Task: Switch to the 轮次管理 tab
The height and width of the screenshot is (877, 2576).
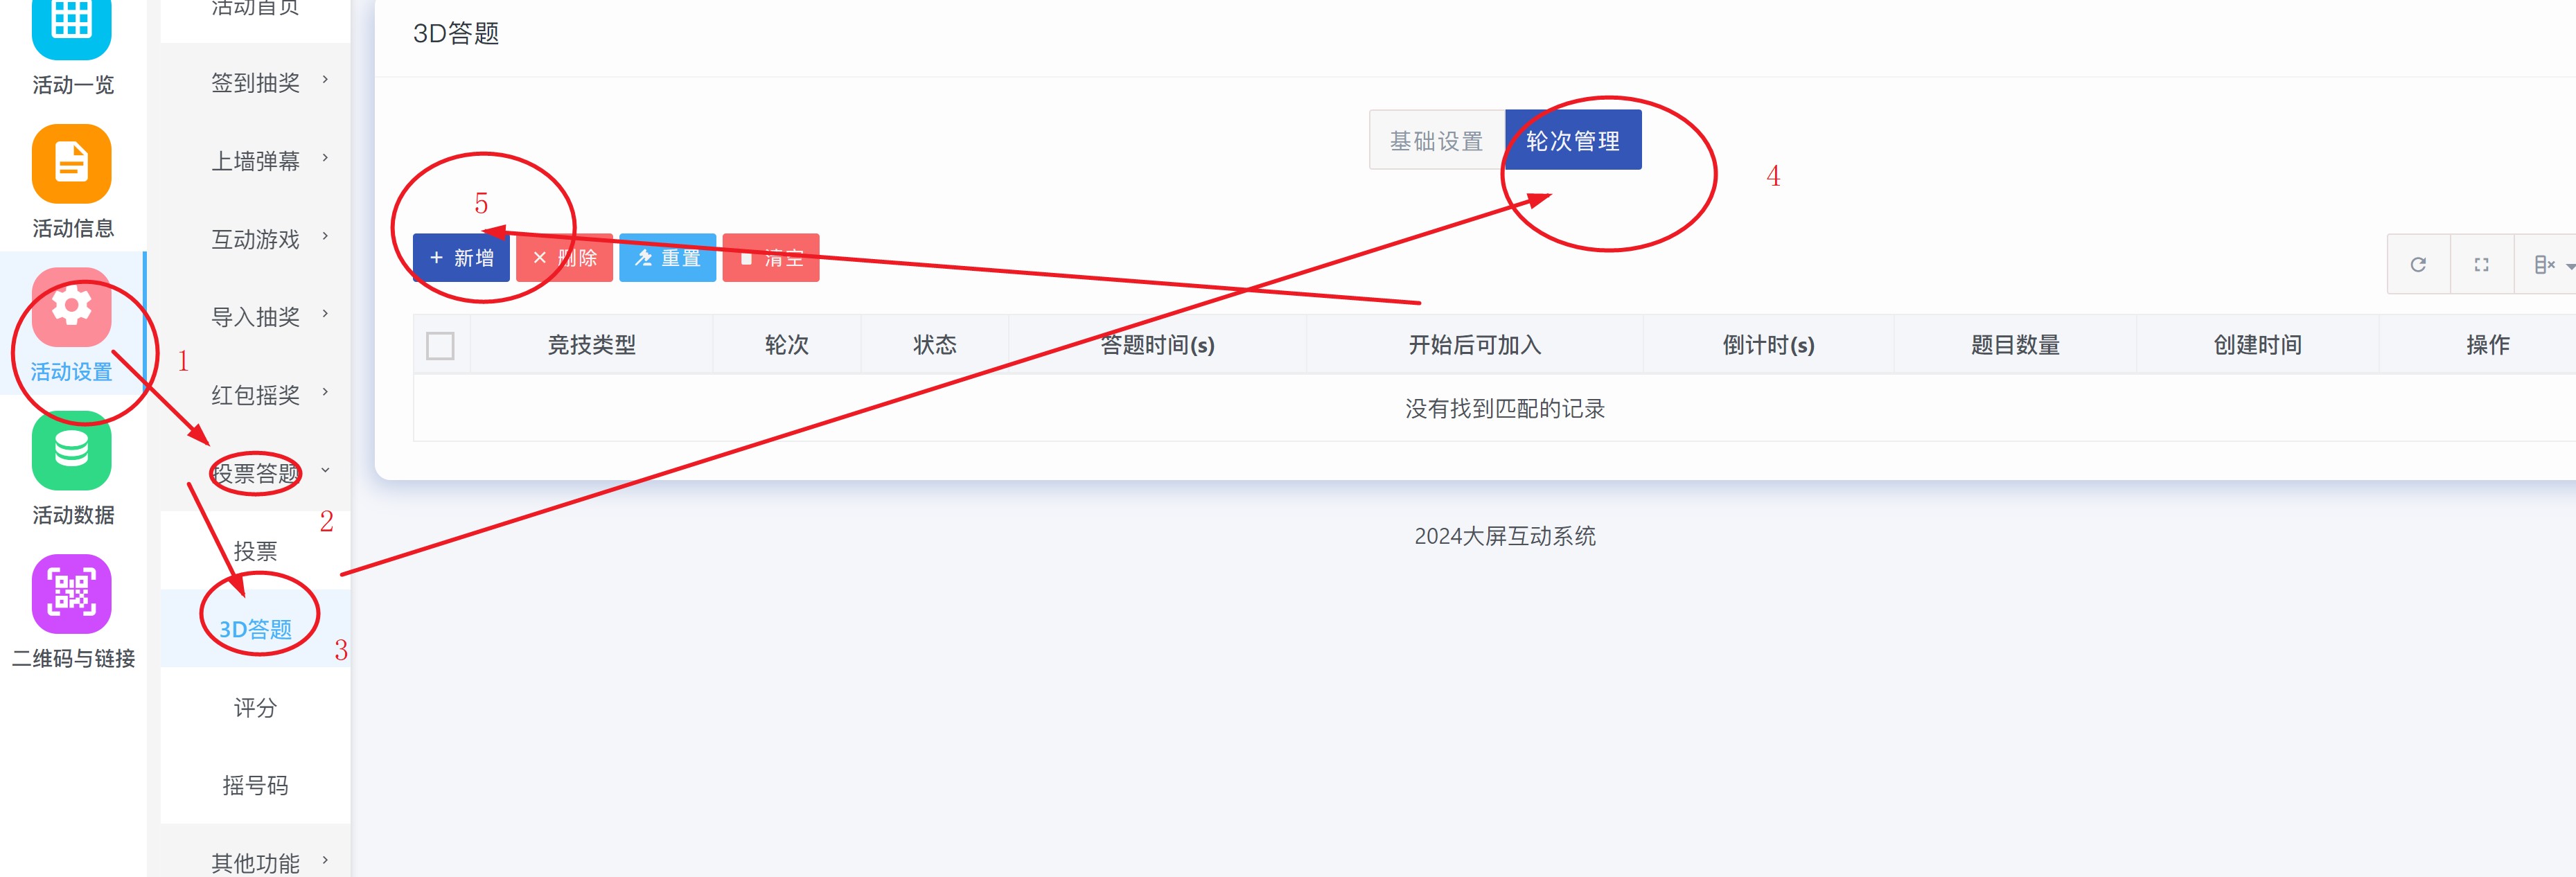Action: click(x=1572, y=141)
